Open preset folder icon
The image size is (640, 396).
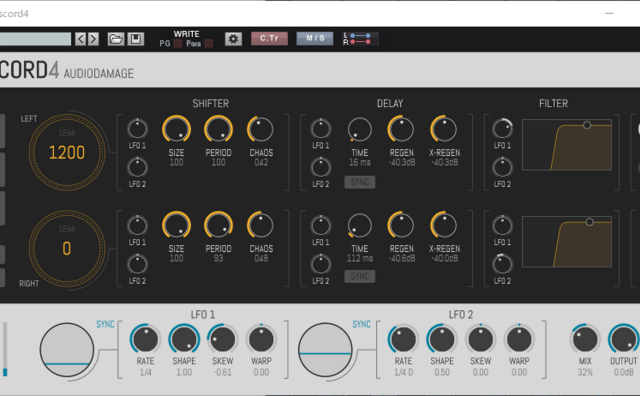116,39
